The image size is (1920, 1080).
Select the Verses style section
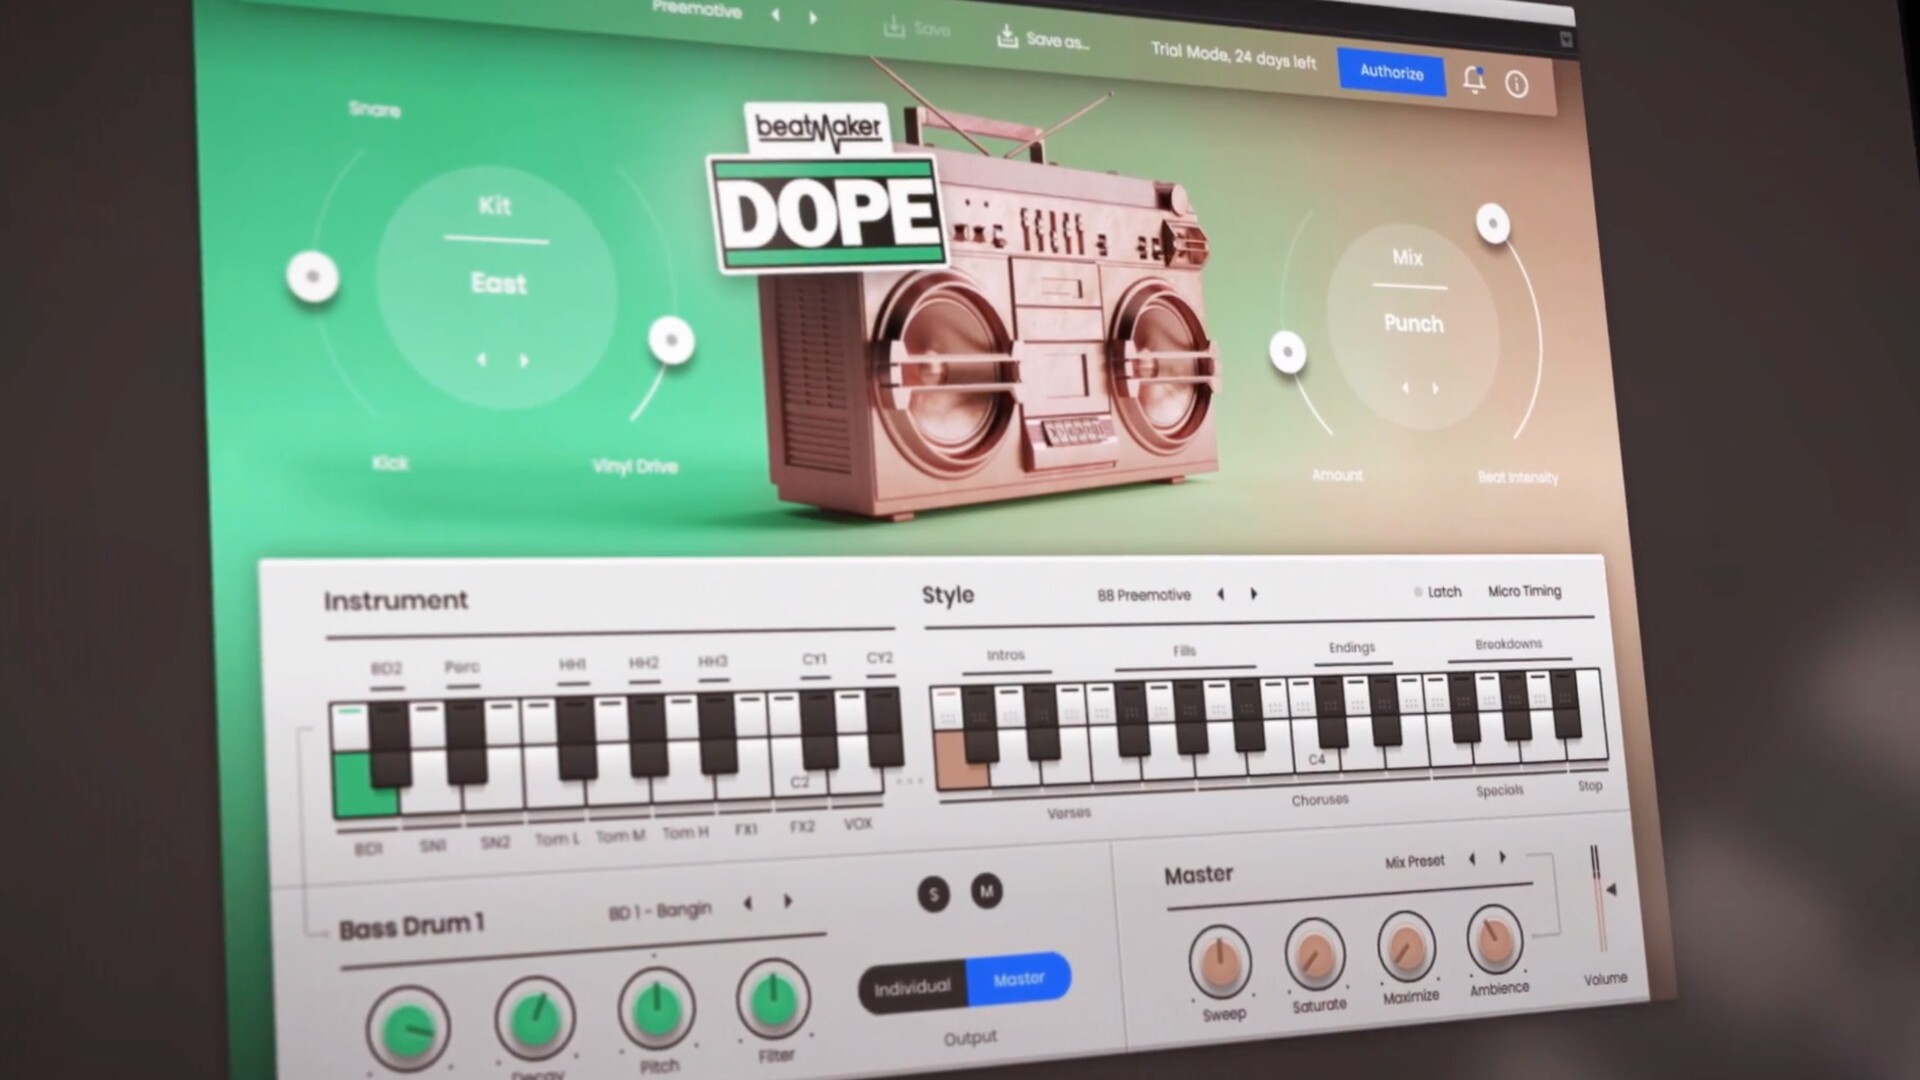tap(1068, 813)
